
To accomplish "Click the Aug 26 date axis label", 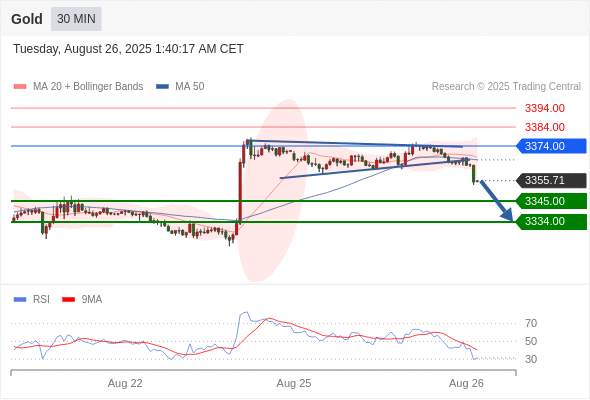I will [466, 383].
